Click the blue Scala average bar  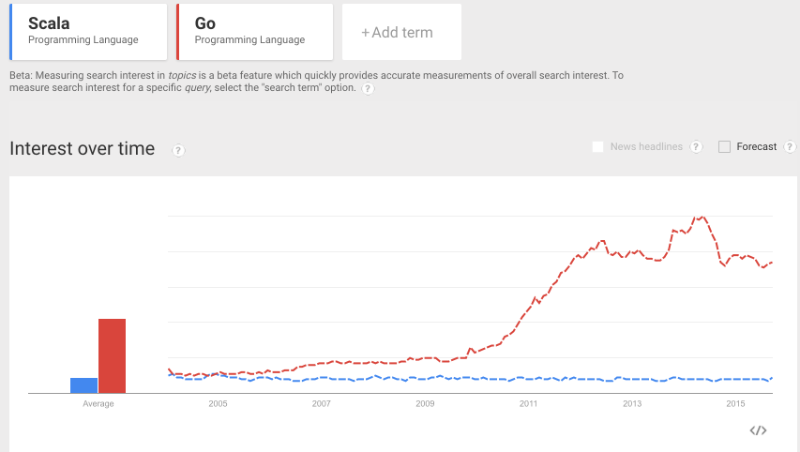[84, 385]
